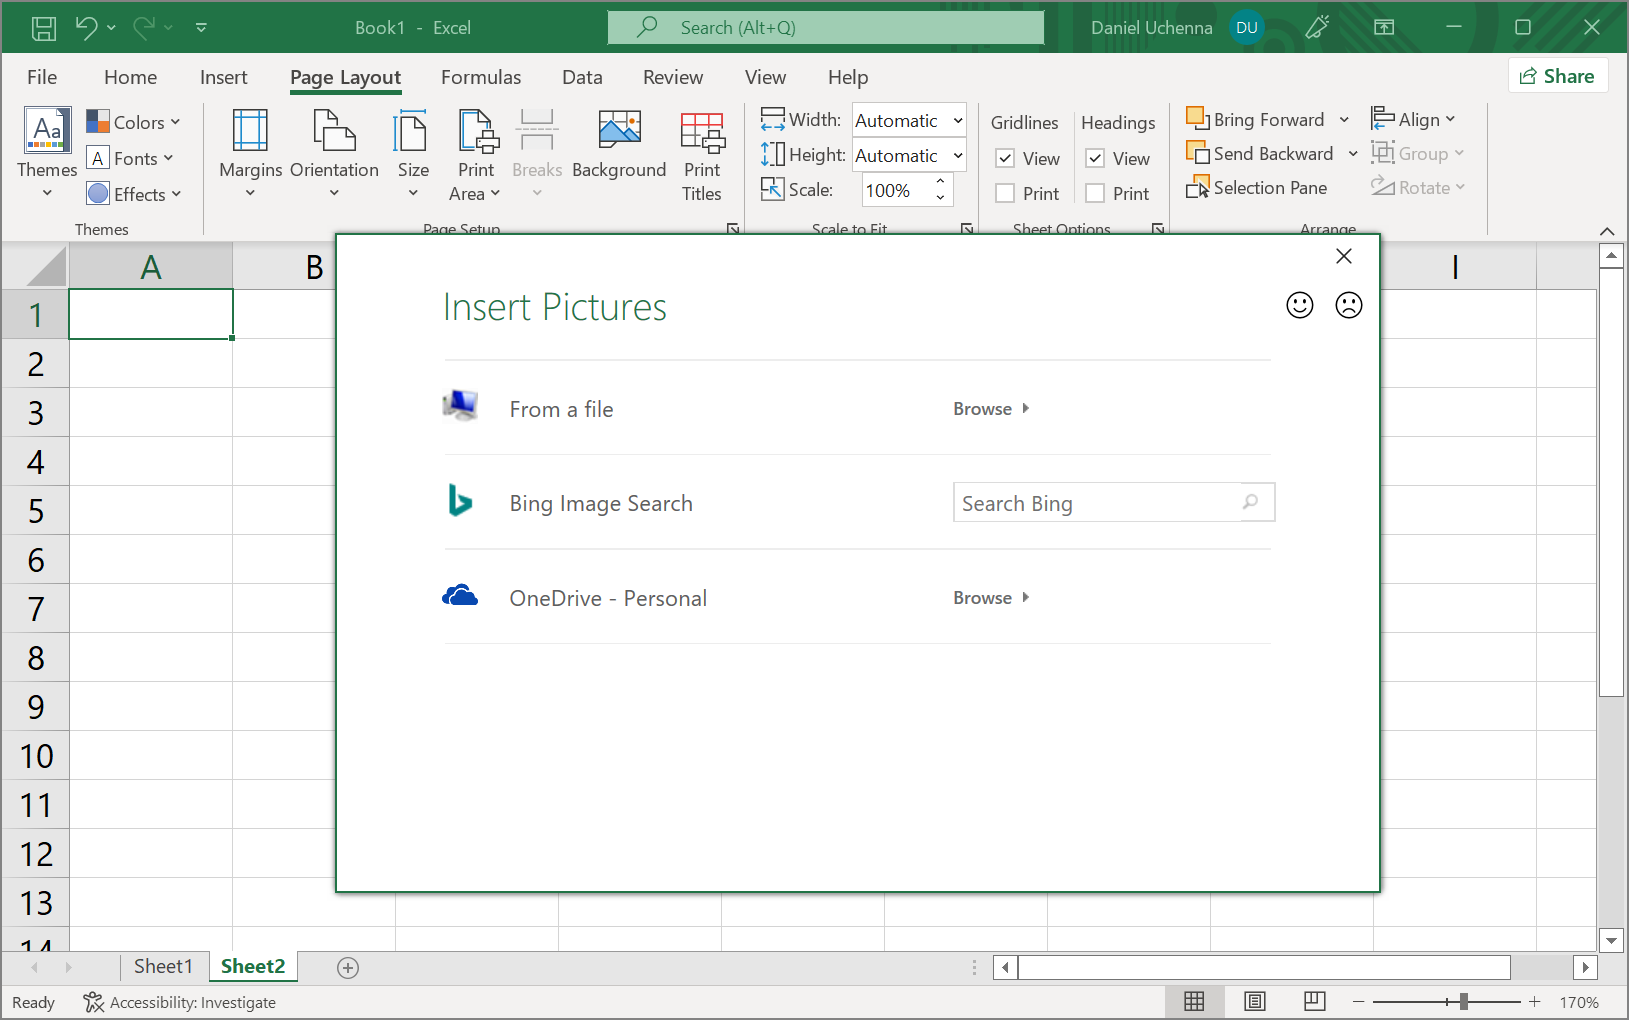Click the happy face feedback icon
This screenshot has height=1020, width=1629.
pyautogui.click(x=1299, y=305)
